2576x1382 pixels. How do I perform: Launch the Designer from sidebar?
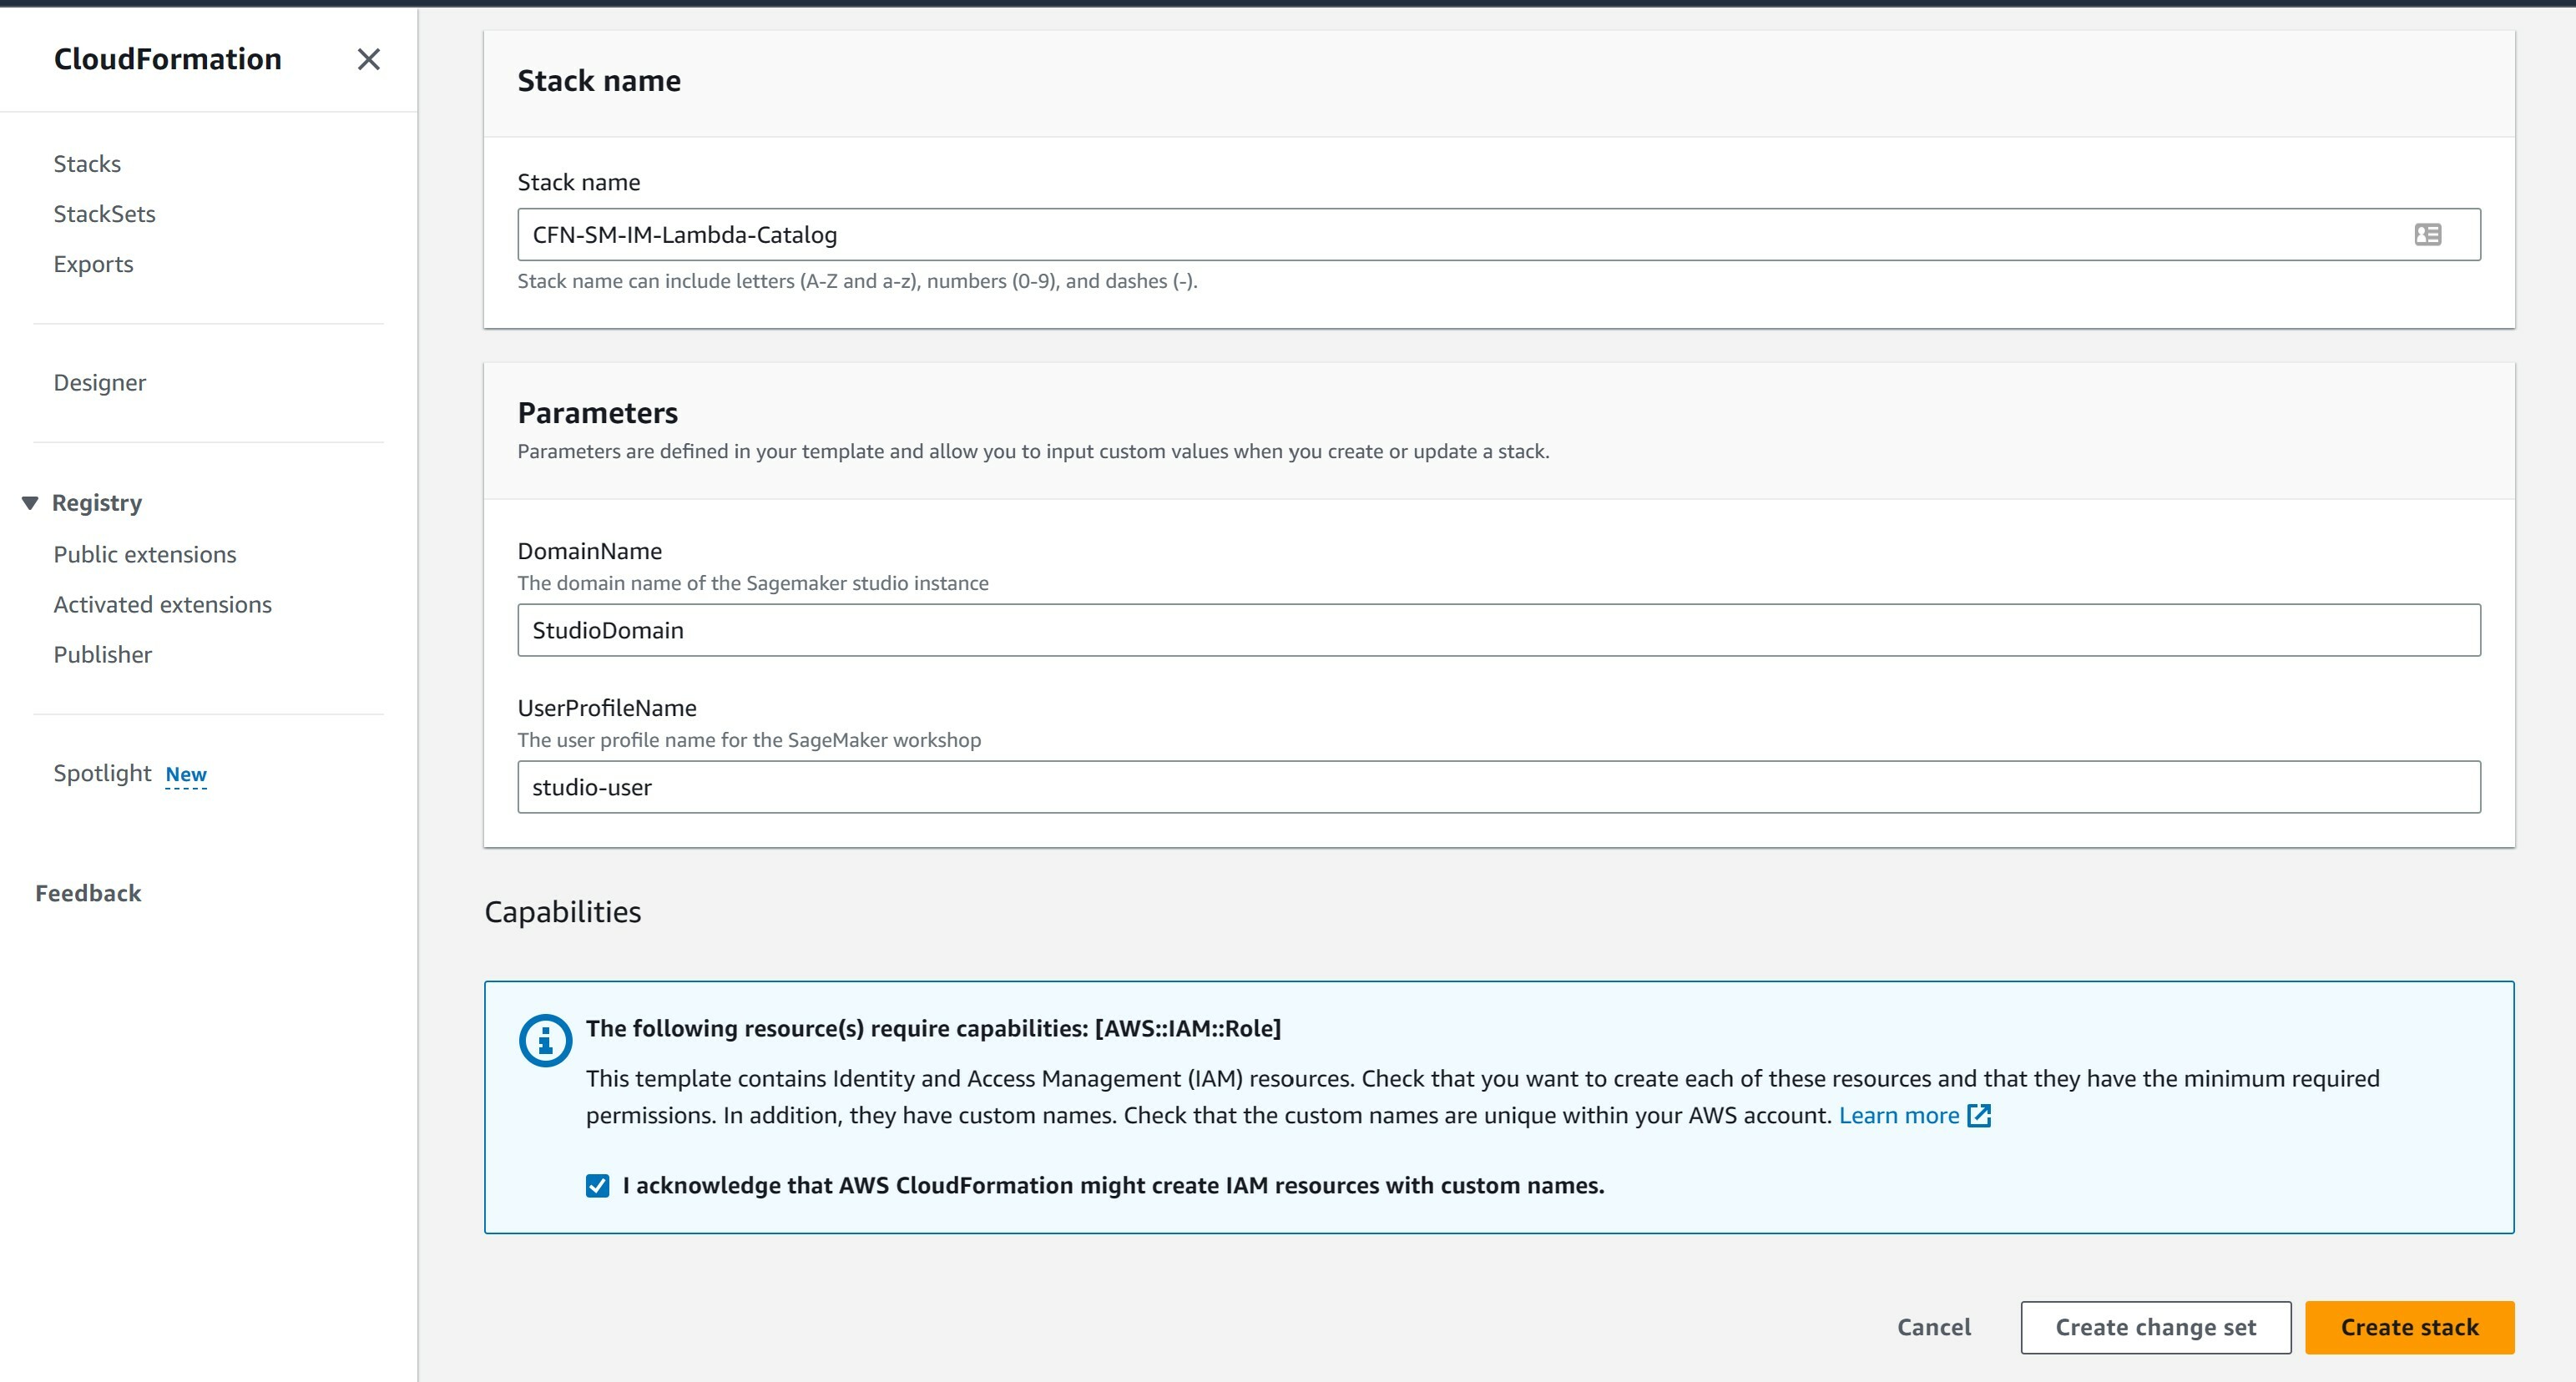pos(99,383)
